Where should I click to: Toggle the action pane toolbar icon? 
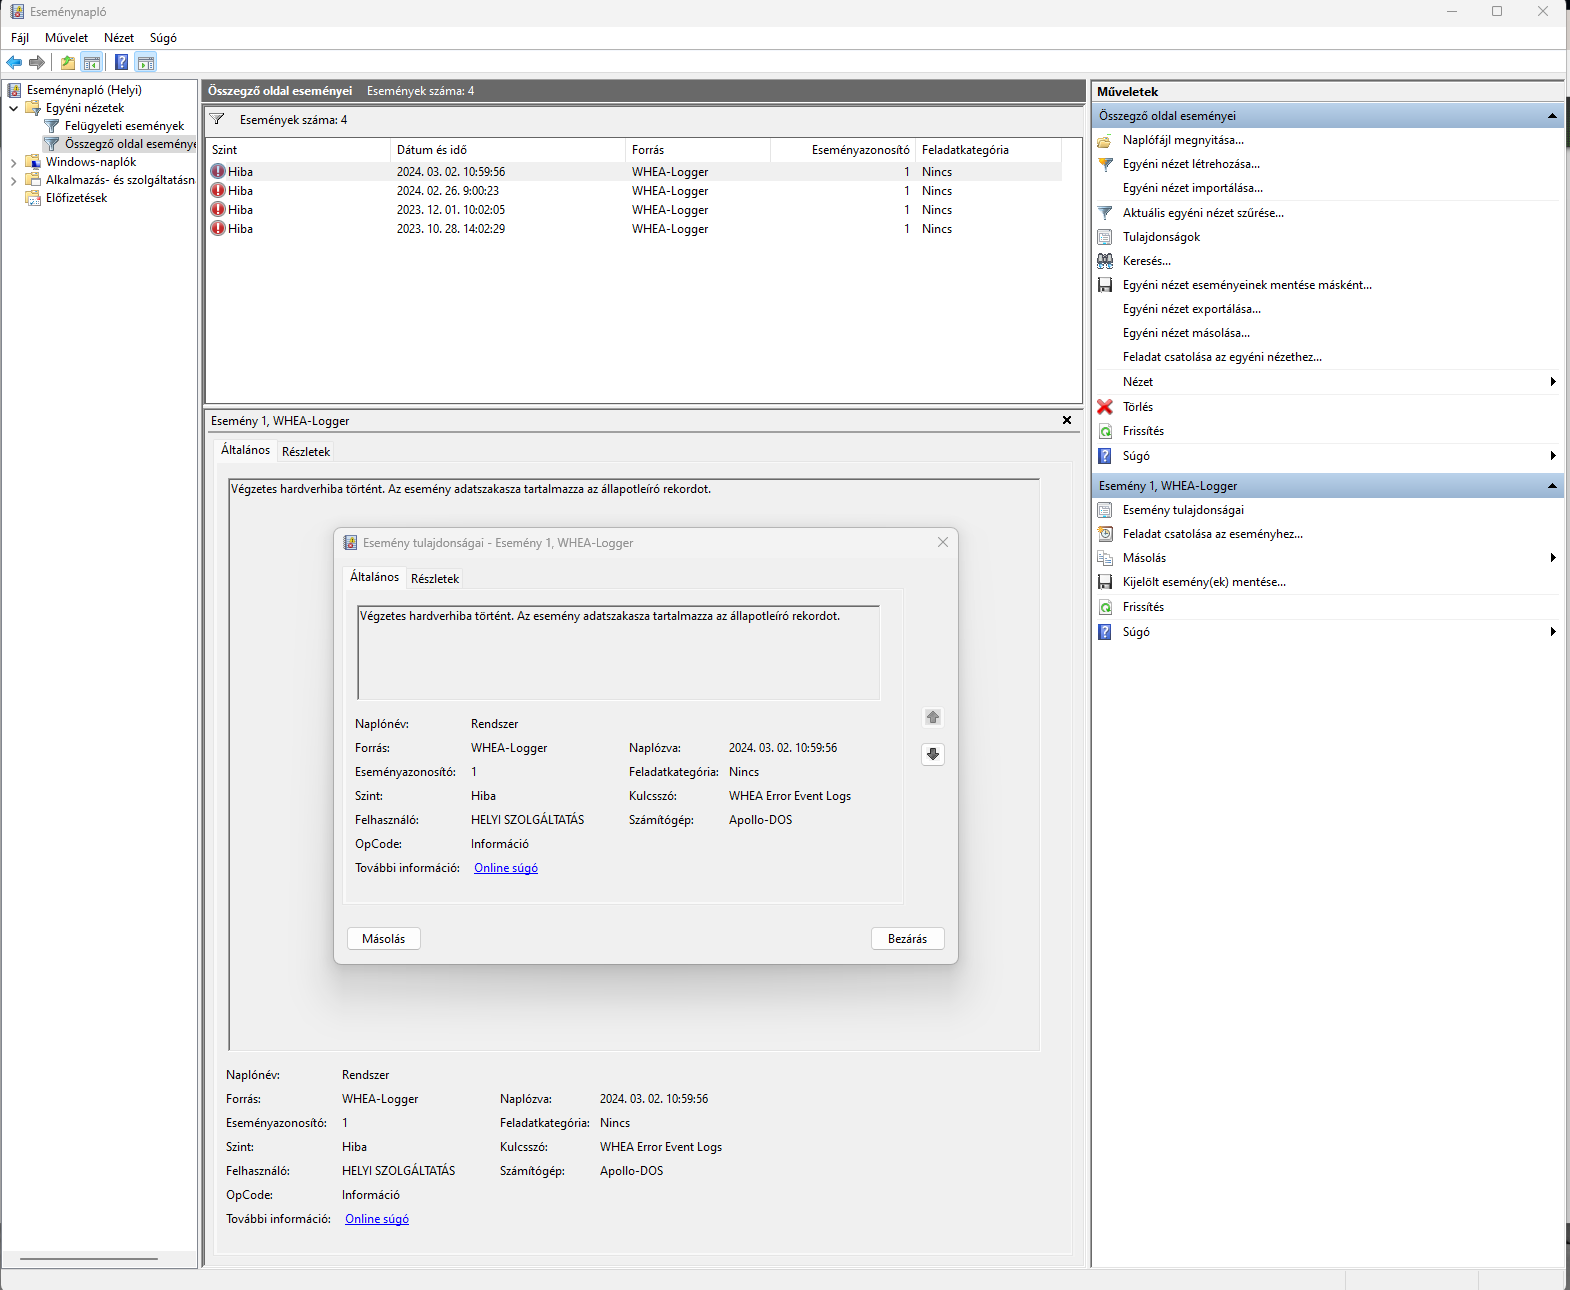click(x=146, y=63)
